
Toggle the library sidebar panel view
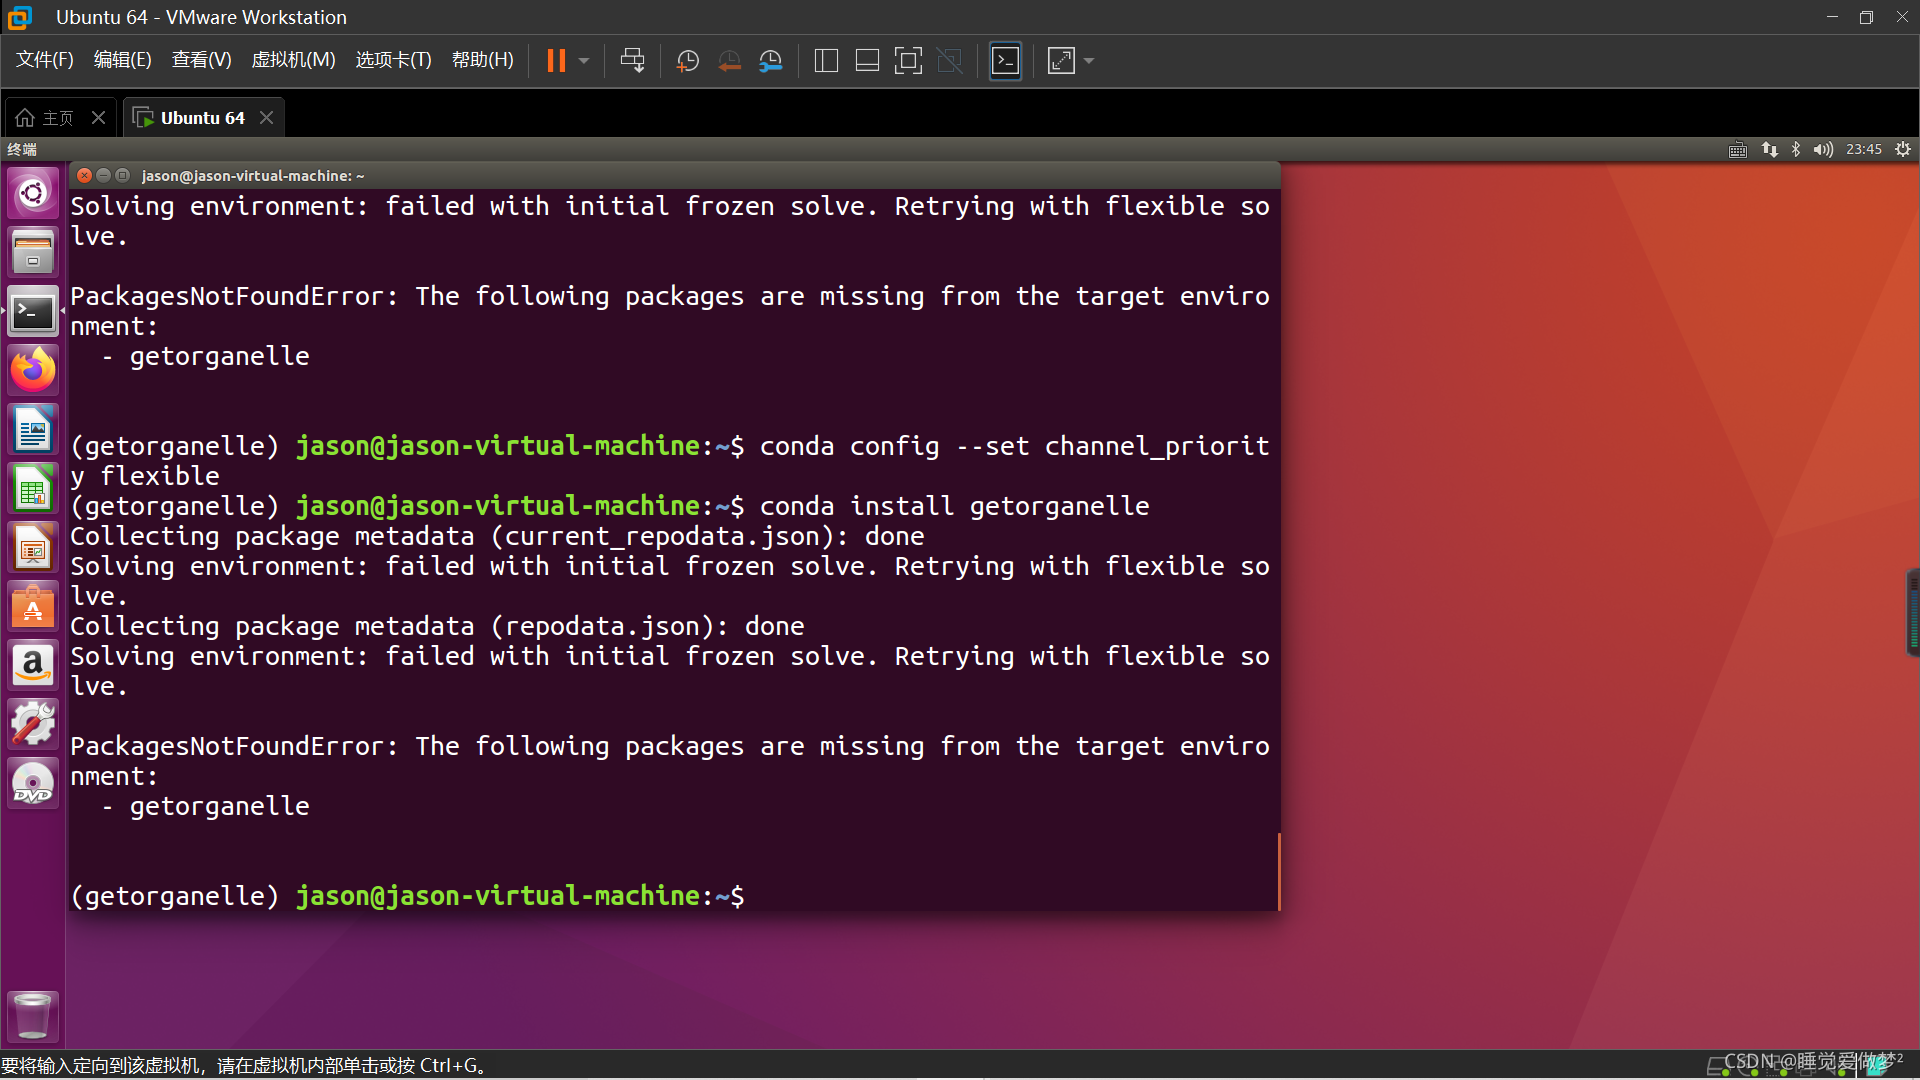tap(826, 61)
